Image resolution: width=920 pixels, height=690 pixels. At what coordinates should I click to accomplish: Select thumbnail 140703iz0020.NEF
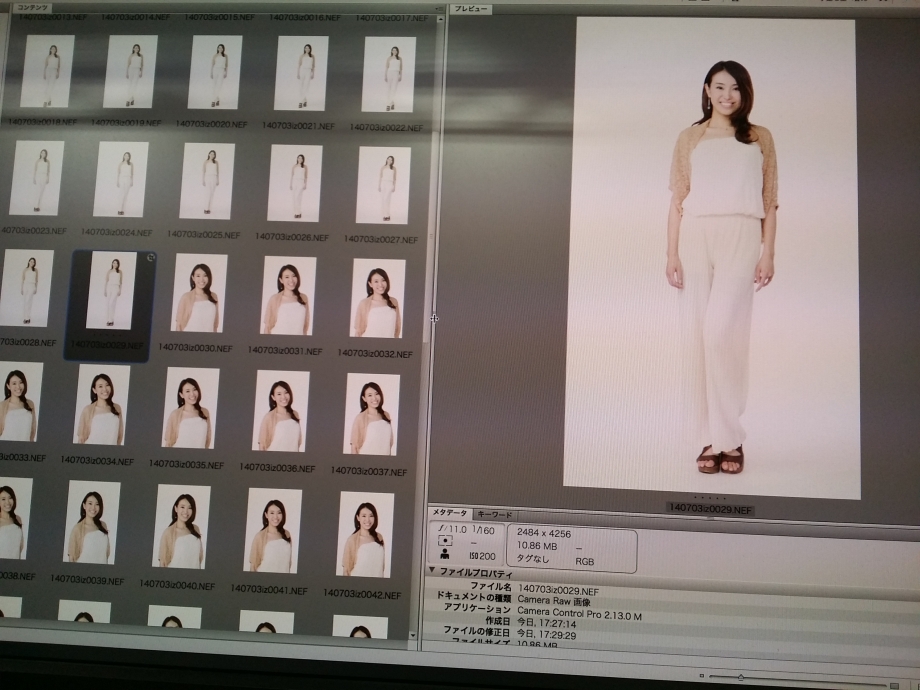[x=215, y=72]
